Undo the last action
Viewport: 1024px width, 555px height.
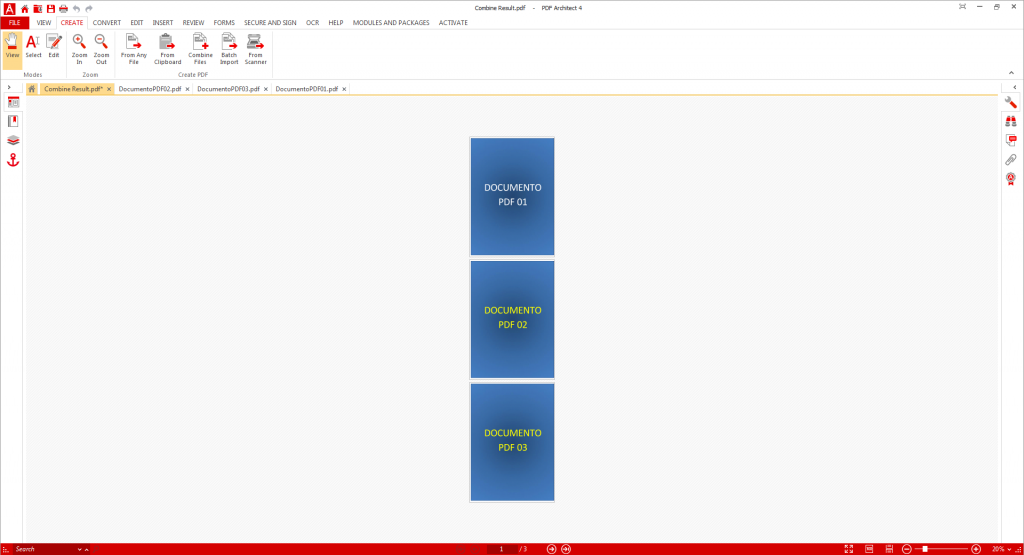76,8
